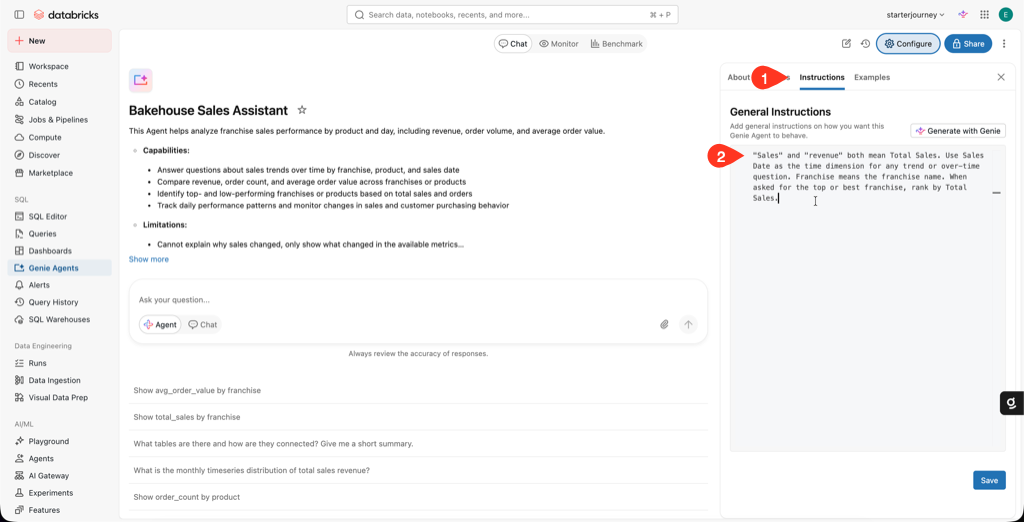Close the configure panel
The width and height of the screenshot is (1024, 522).
click(x=1000, y=77)
